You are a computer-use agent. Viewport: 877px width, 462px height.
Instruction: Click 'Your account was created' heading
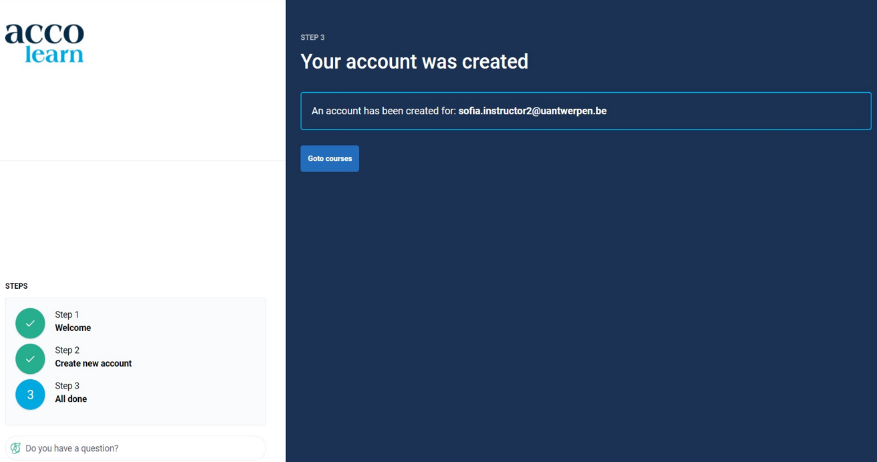click(x=414, y=62)
